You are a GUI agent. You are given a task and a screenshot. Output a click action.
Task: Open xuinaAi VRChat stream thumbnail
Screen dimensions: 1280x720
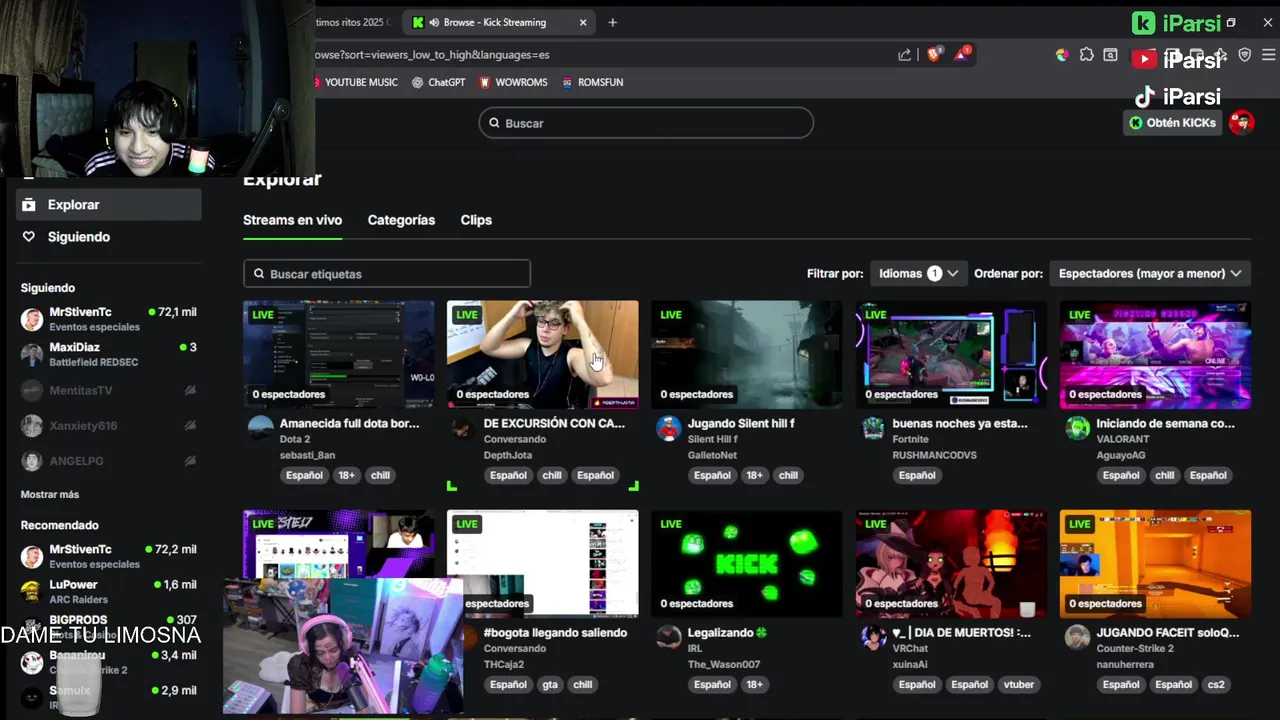[x=951, y=564]
